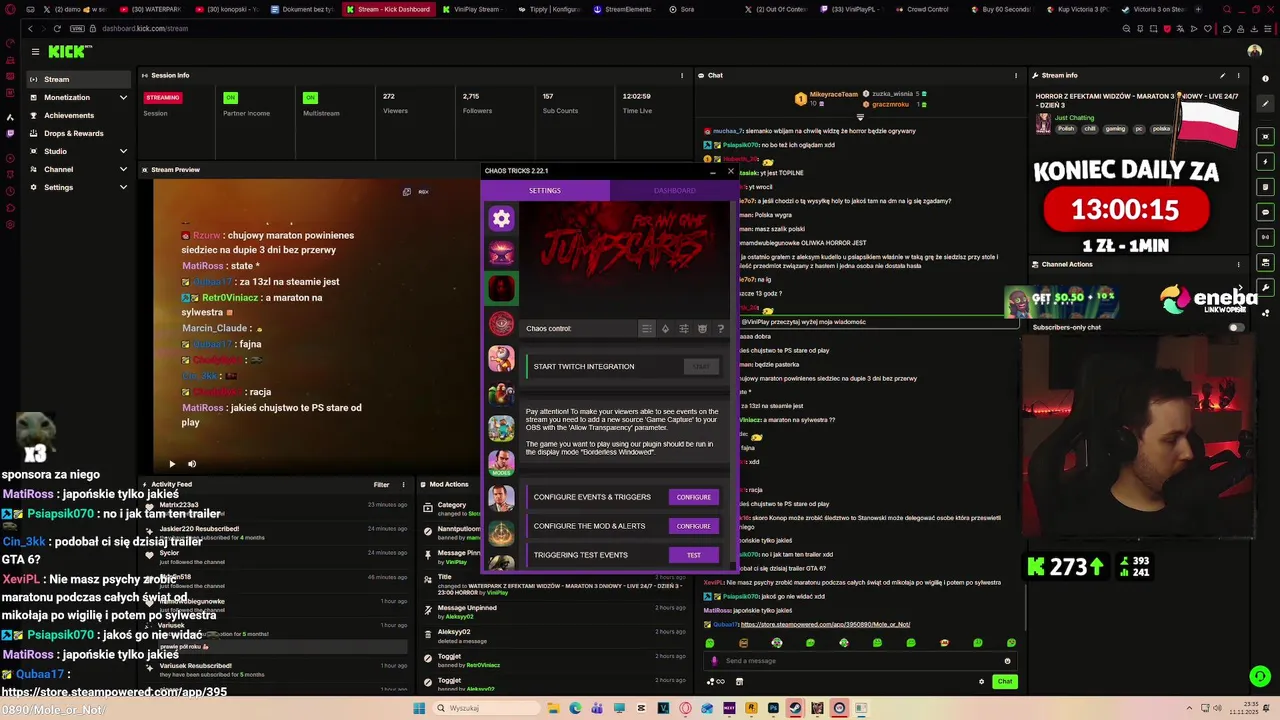This screenshot has width=1280, height=720.
Task: Click the wrench icon in right sidebar
Action: pyautogui.click(x=1266, y=288)
